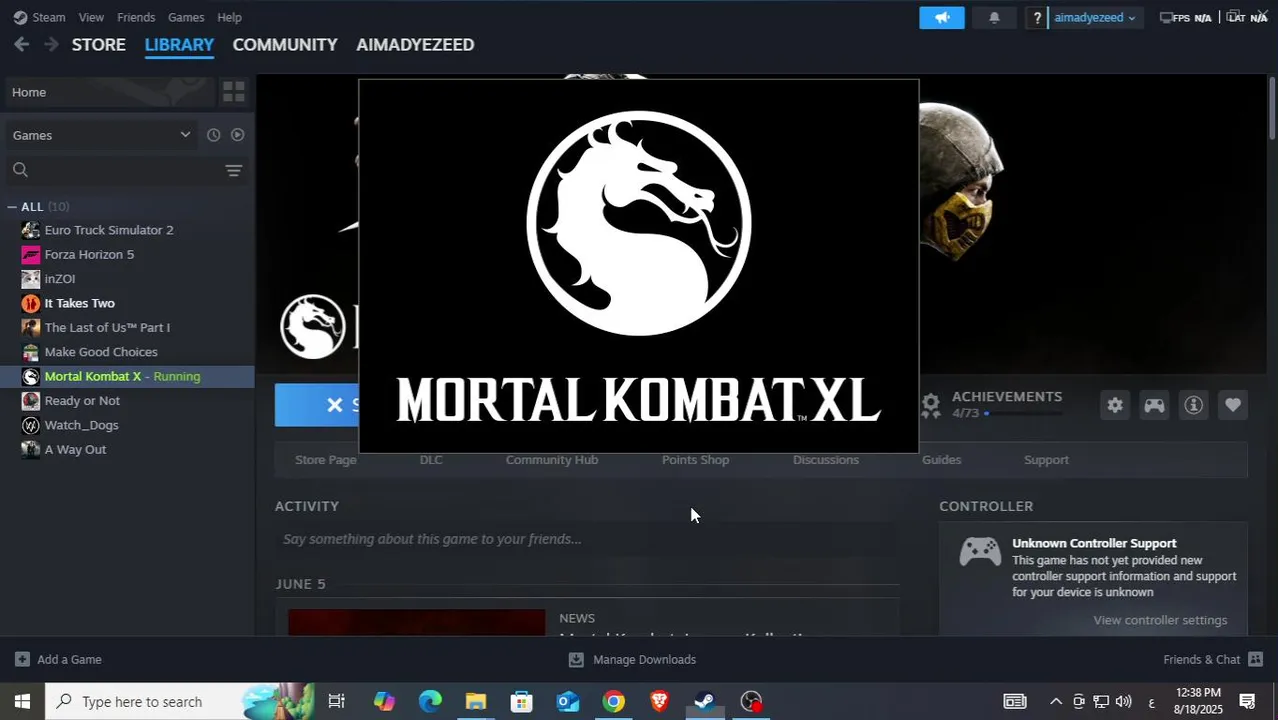Open game settings gear icon

(1115, 405)
